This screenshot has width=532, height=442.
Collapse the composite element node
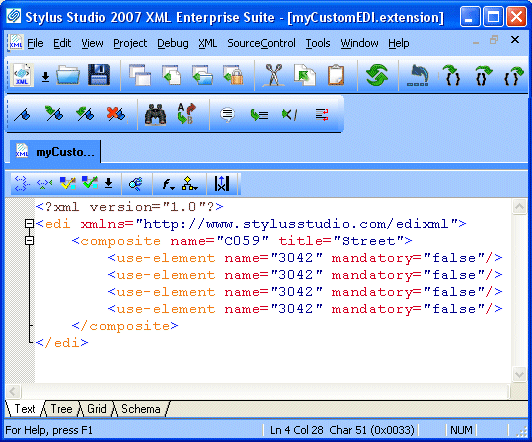[30, 240]
